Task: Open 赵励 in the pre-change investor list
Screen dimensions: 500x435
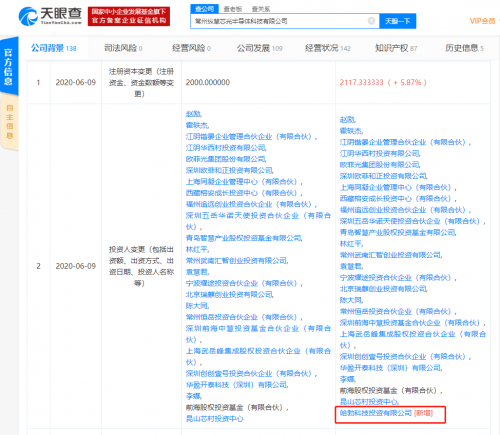Action: 194,114
